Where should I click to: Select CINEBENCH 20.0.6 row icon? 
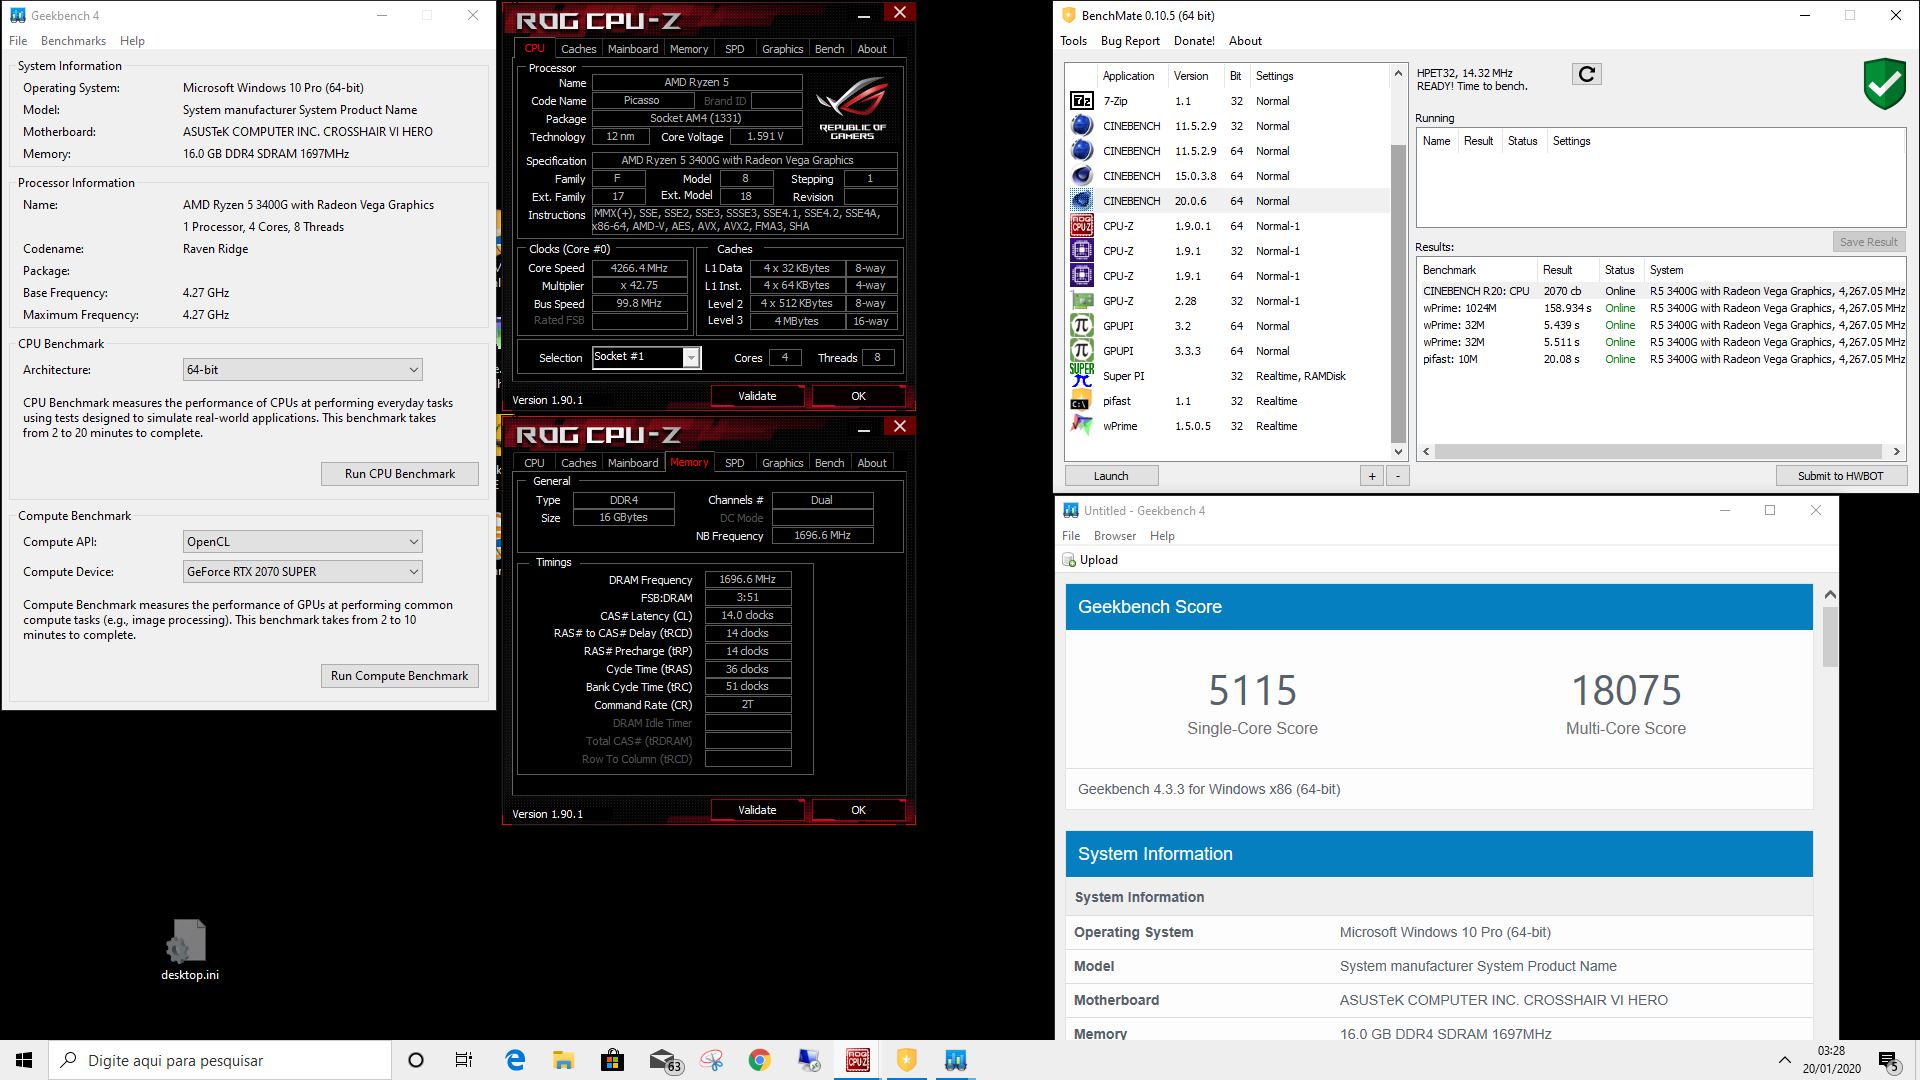1081,201
